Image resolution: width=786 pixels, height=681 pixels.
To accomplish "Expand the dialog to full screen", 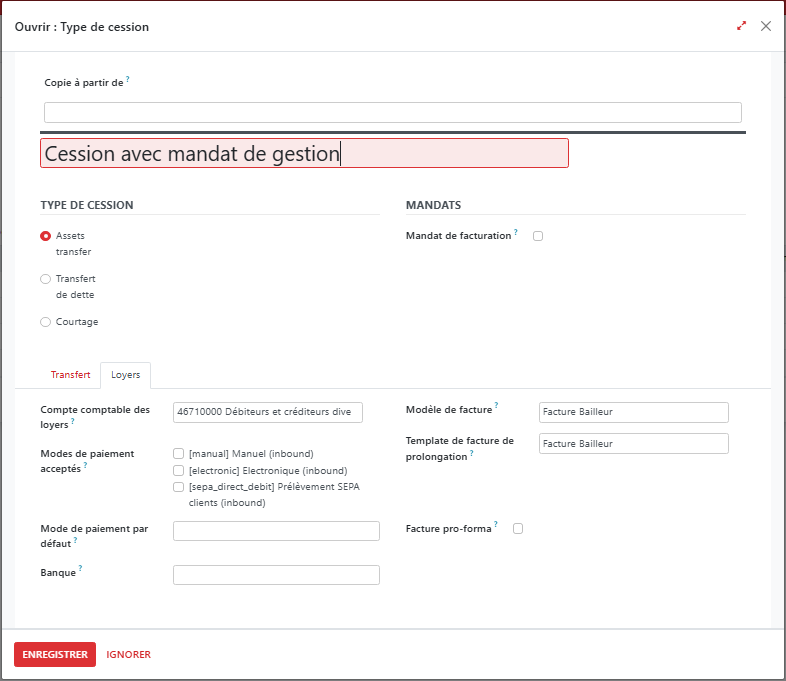I will pyautogui.click(x=741, y=26).
